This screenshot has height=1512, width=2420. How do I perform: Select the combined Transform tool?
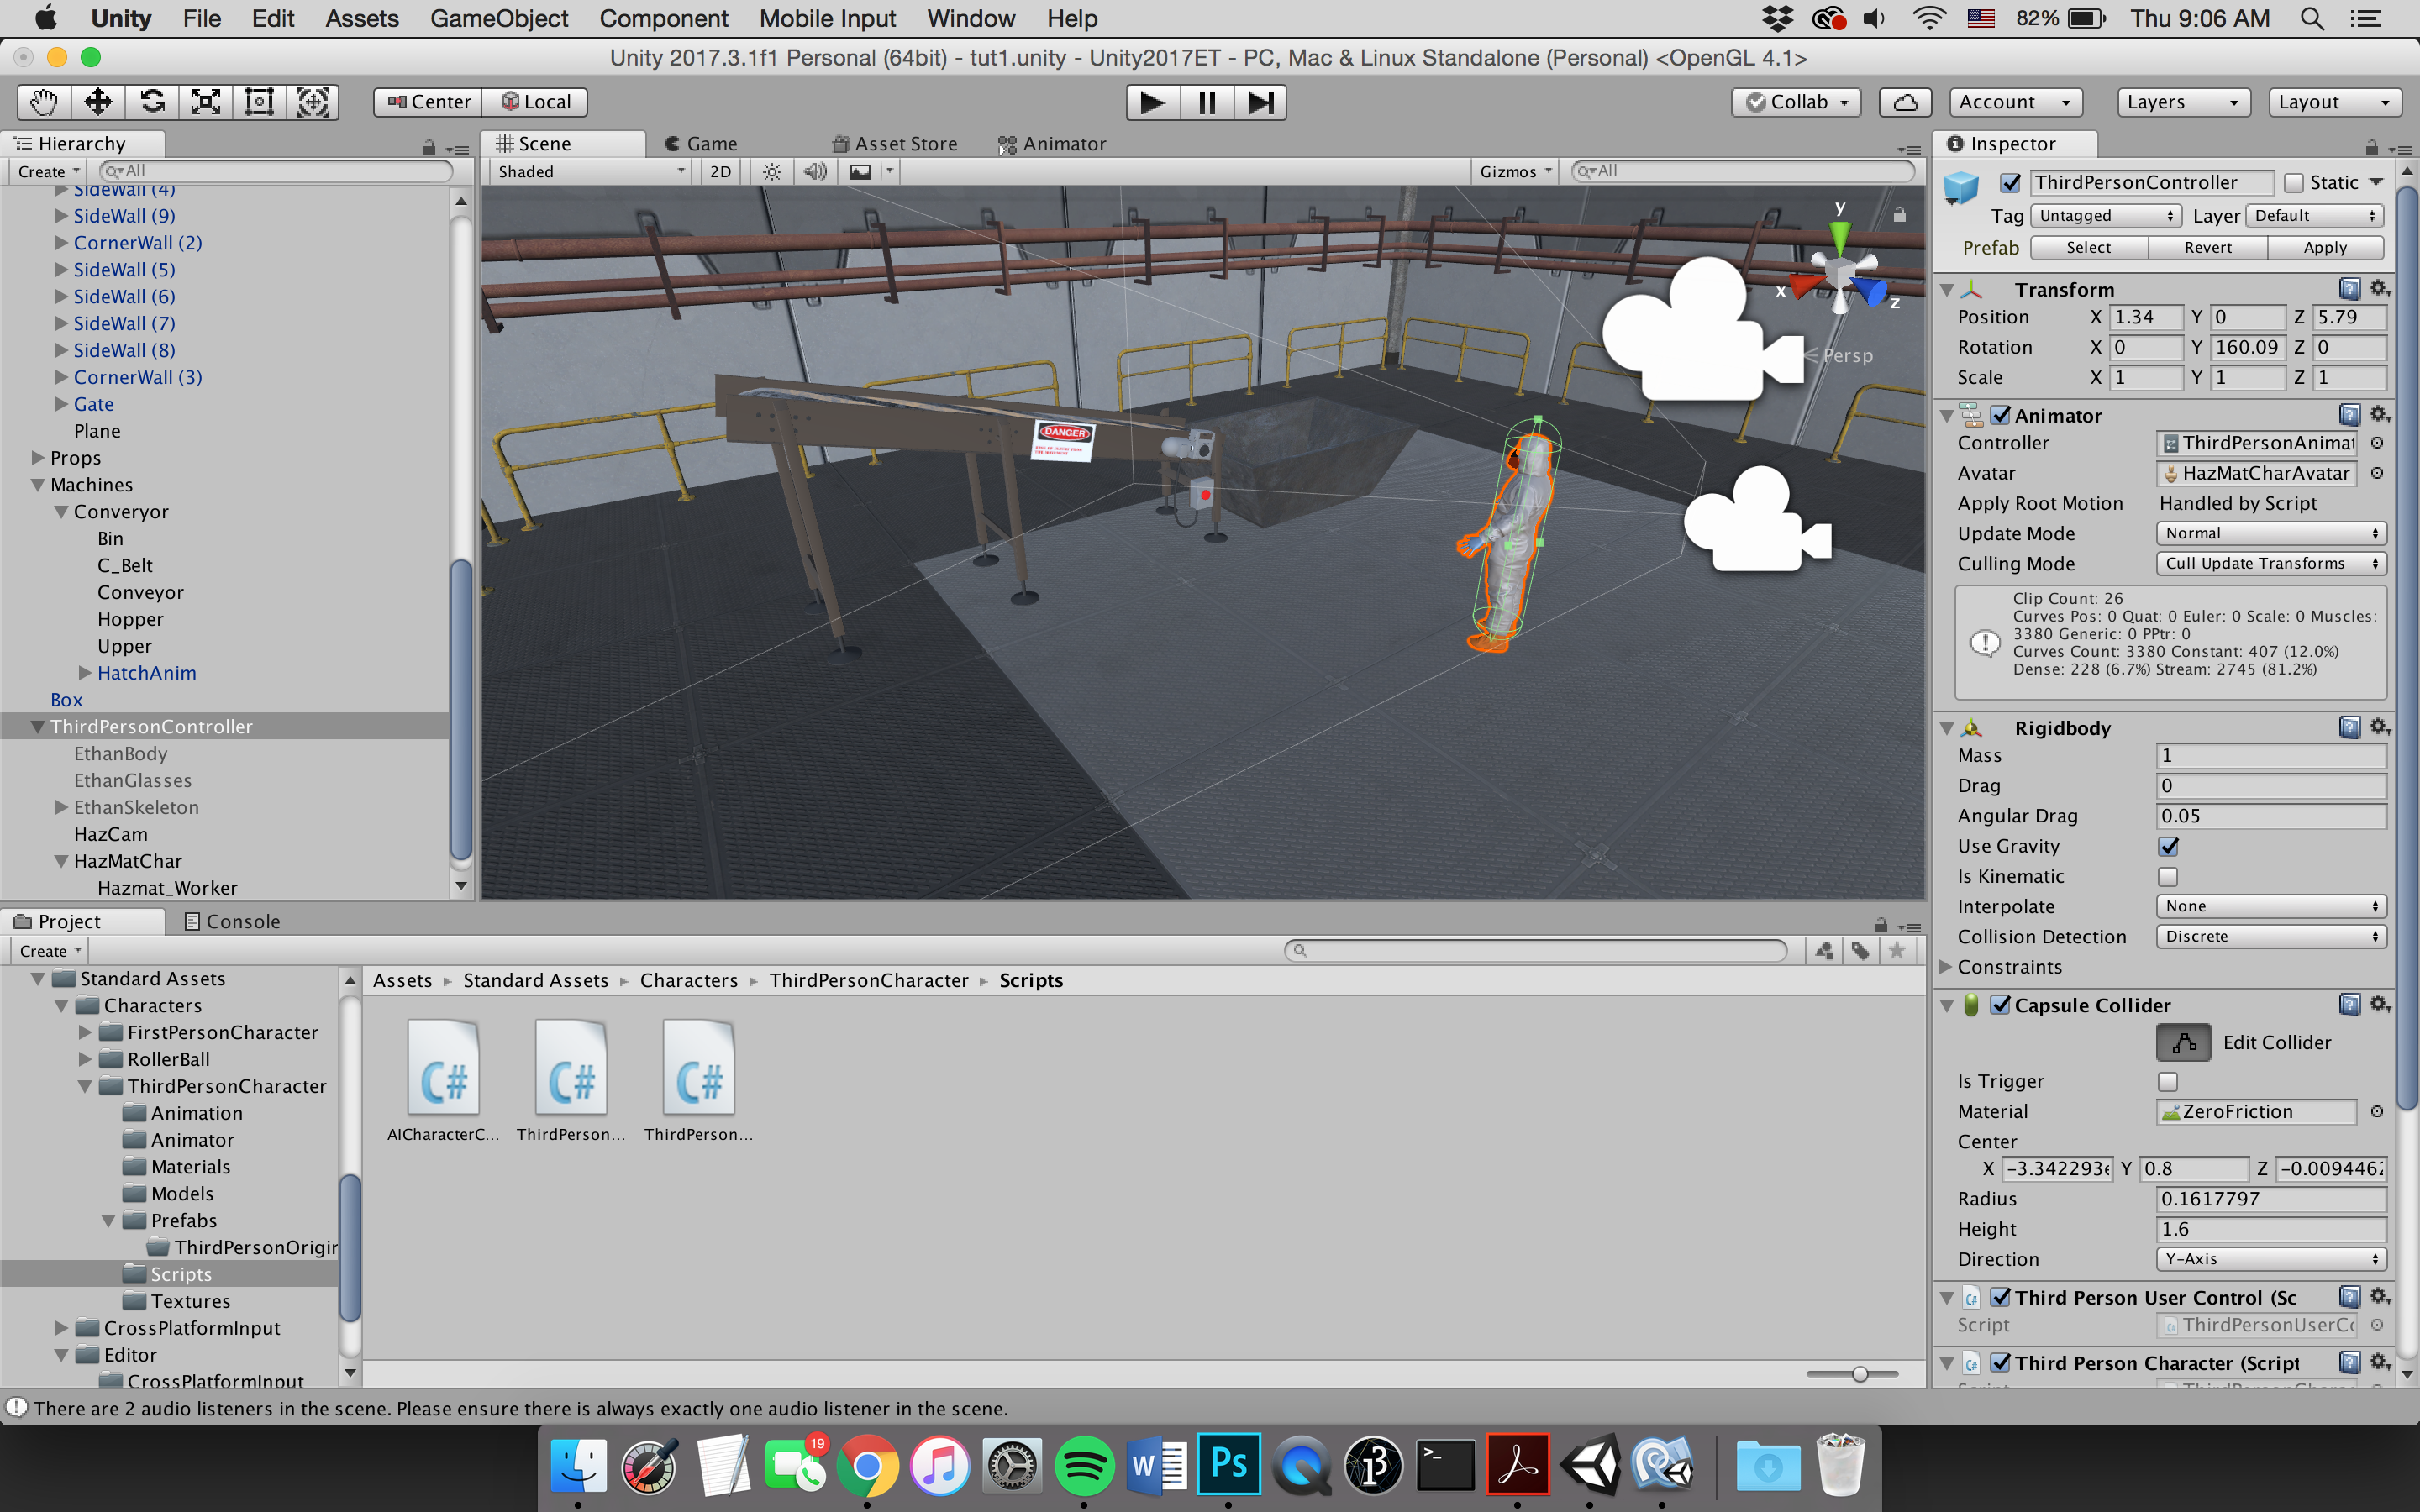tap(313, 102)
